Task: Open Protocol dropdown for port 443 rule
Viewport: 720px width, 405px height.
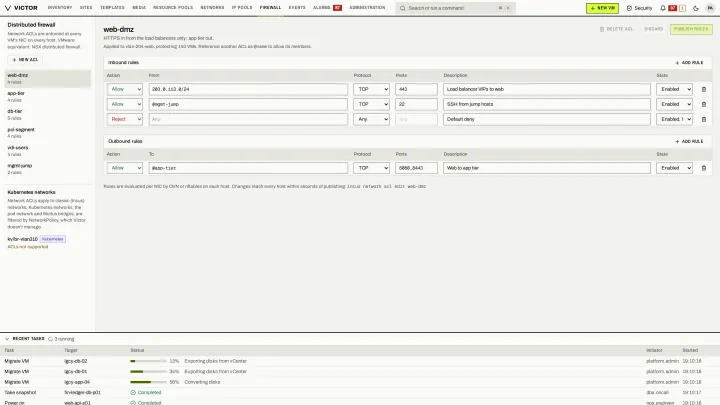Action: 371,89
